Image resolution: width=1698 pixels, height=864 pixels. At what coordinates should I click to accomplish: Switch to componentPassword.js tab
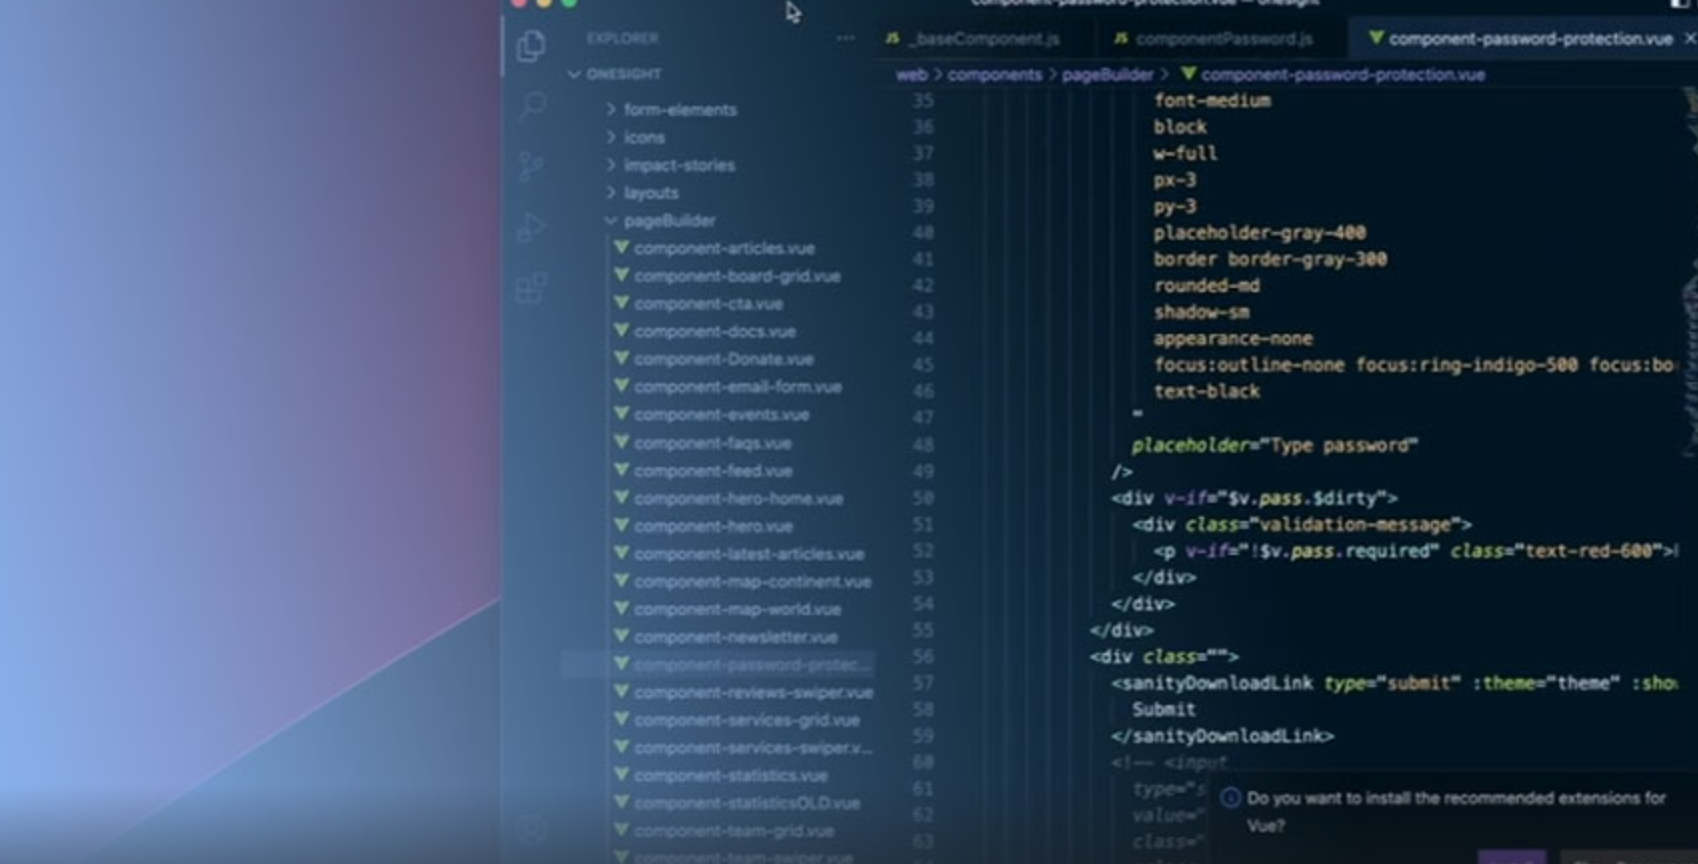[1224, 39]
